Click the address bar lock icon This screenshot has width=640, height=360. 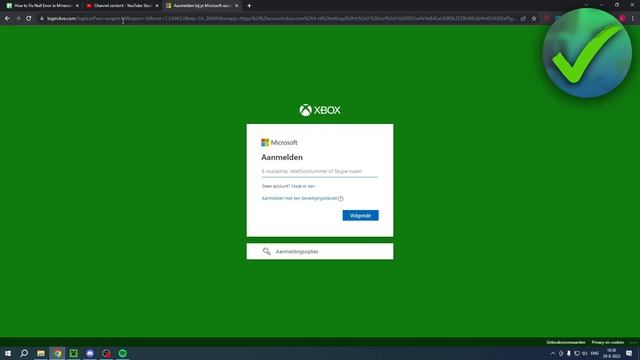point(42,18)
